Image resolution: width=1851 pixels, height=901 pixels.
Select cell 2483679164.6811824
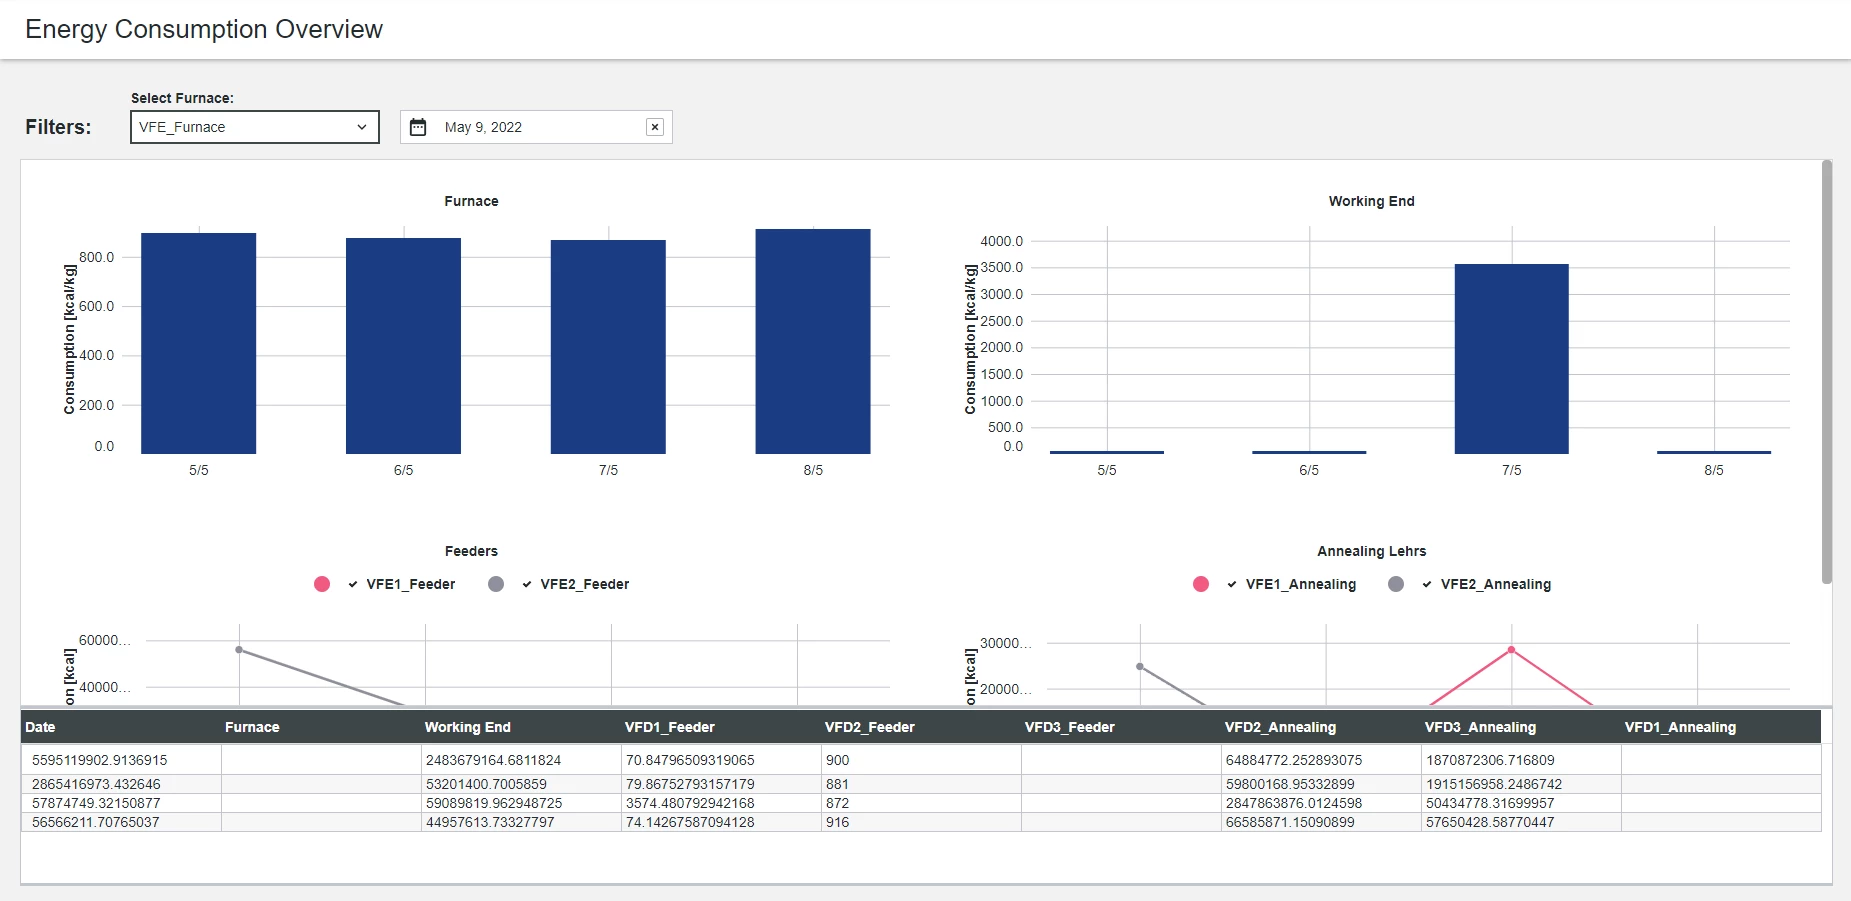(521, 760)
